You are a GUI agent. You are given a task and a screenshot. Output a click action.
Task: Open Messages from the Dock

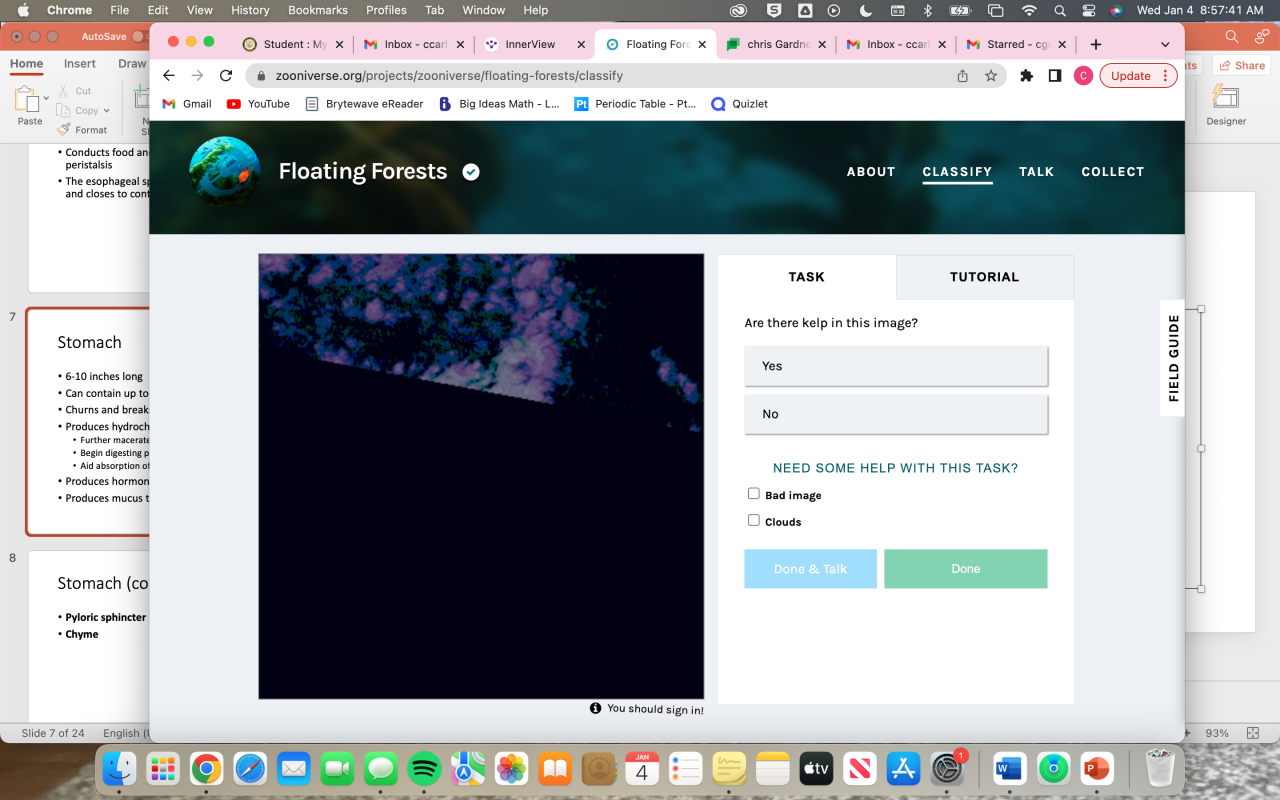pyautogui.click(x=381, y=769)
